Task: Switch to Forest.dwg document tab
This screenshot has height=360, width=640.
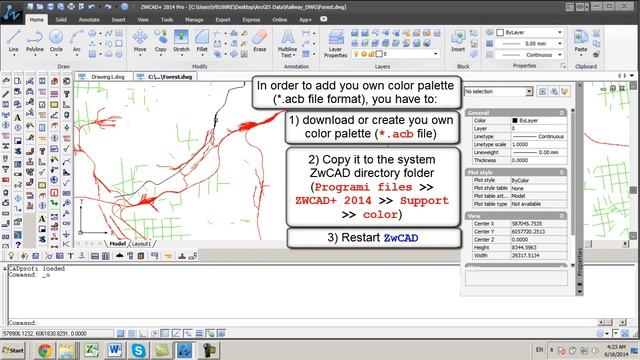Action: click(166, 76)
